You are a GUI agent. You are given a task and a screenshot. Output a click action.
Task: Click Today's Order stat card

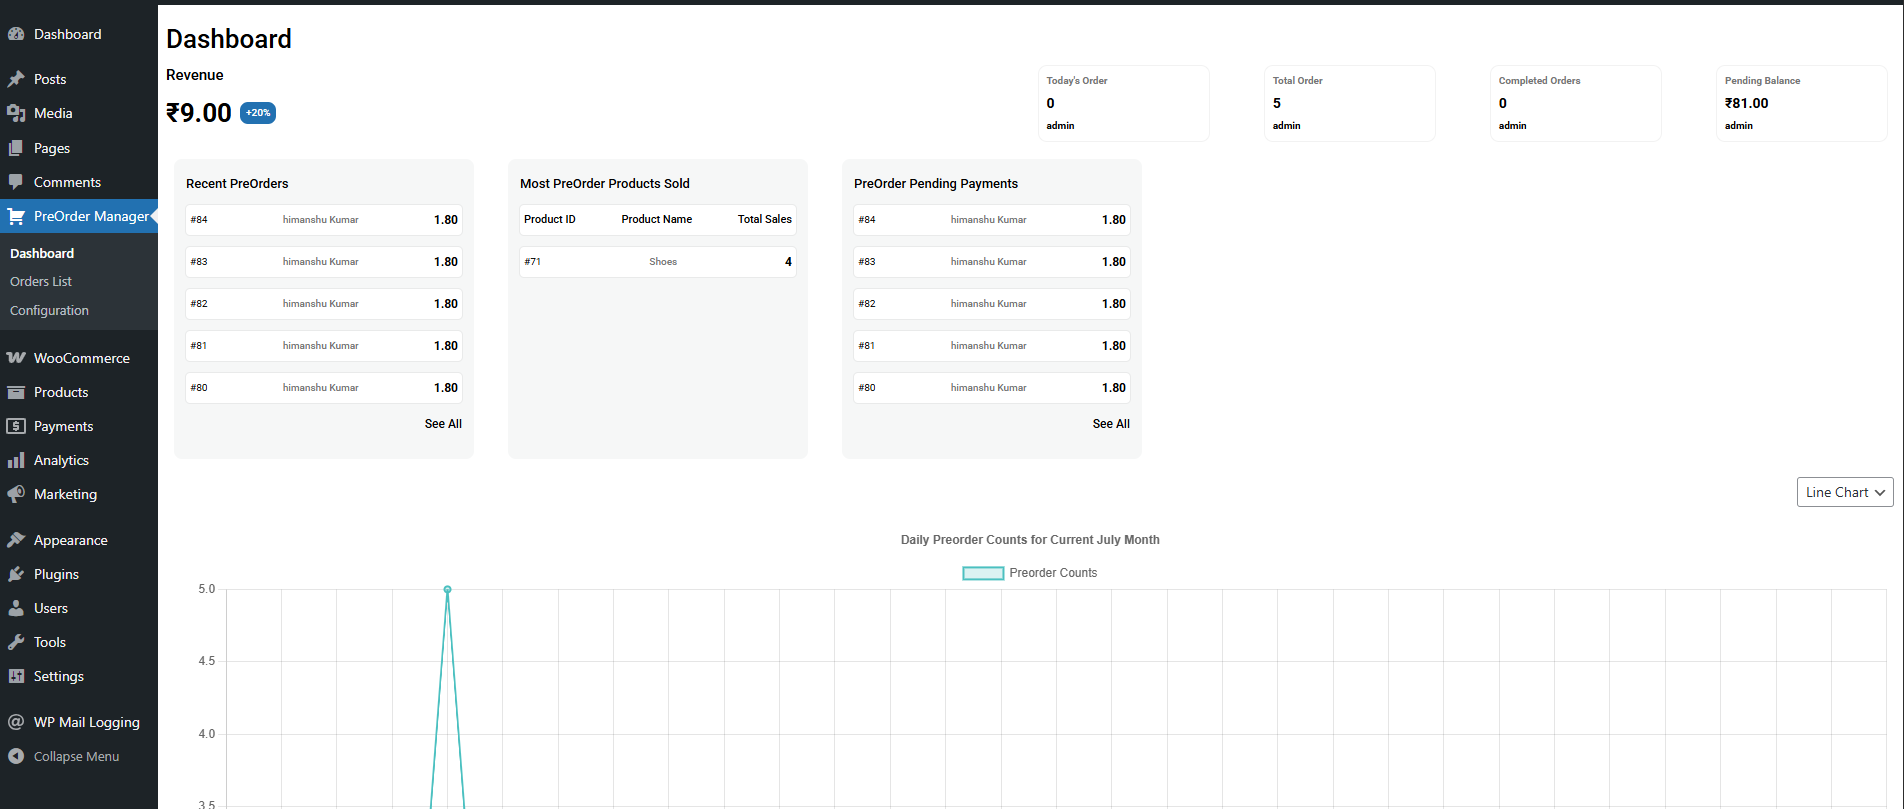(1124, 104)
